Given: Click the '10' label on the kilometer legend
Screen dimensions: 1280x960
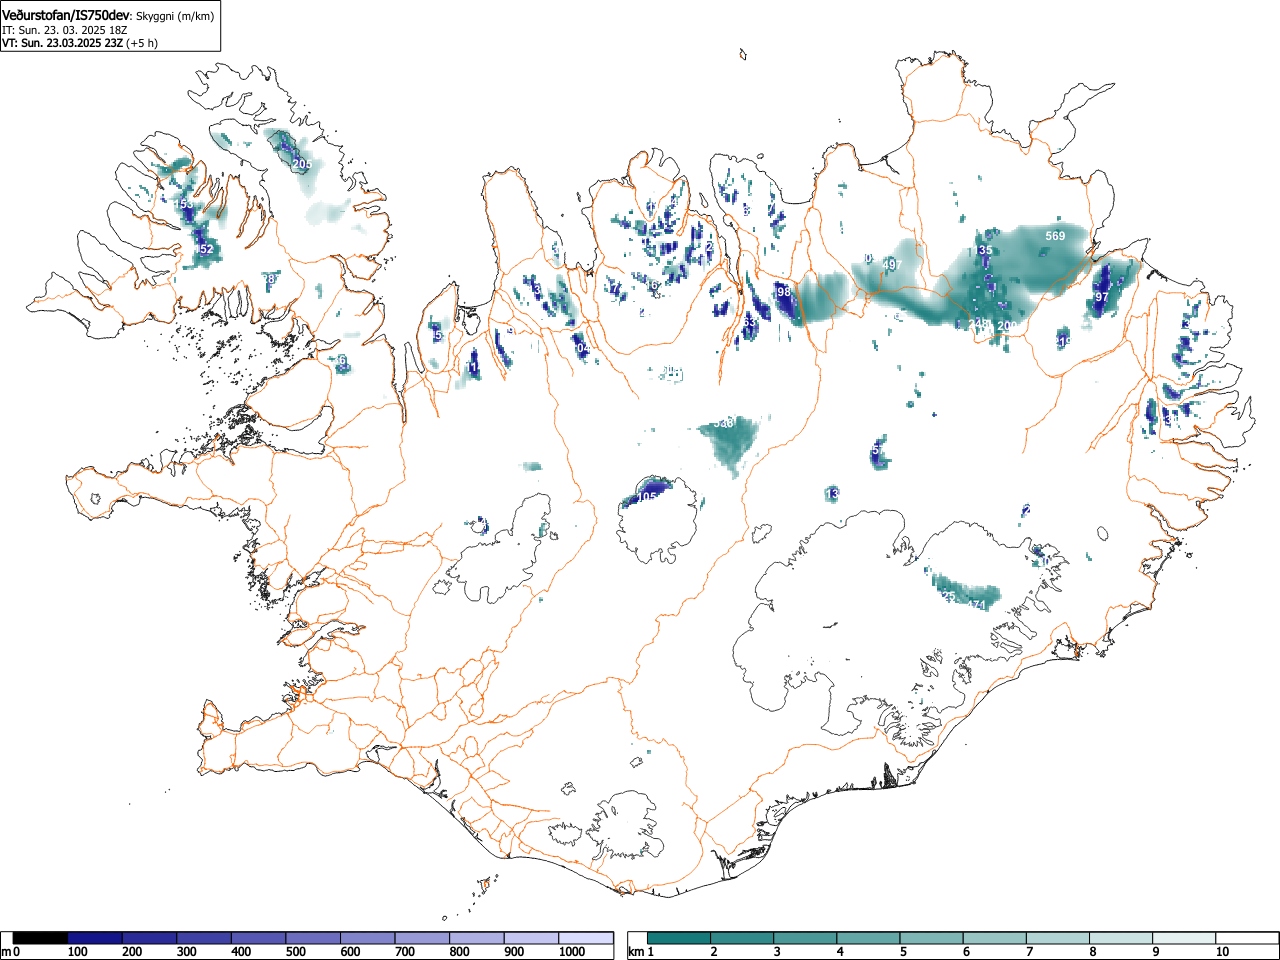Looking at the screenshot, I should 1222,952.
